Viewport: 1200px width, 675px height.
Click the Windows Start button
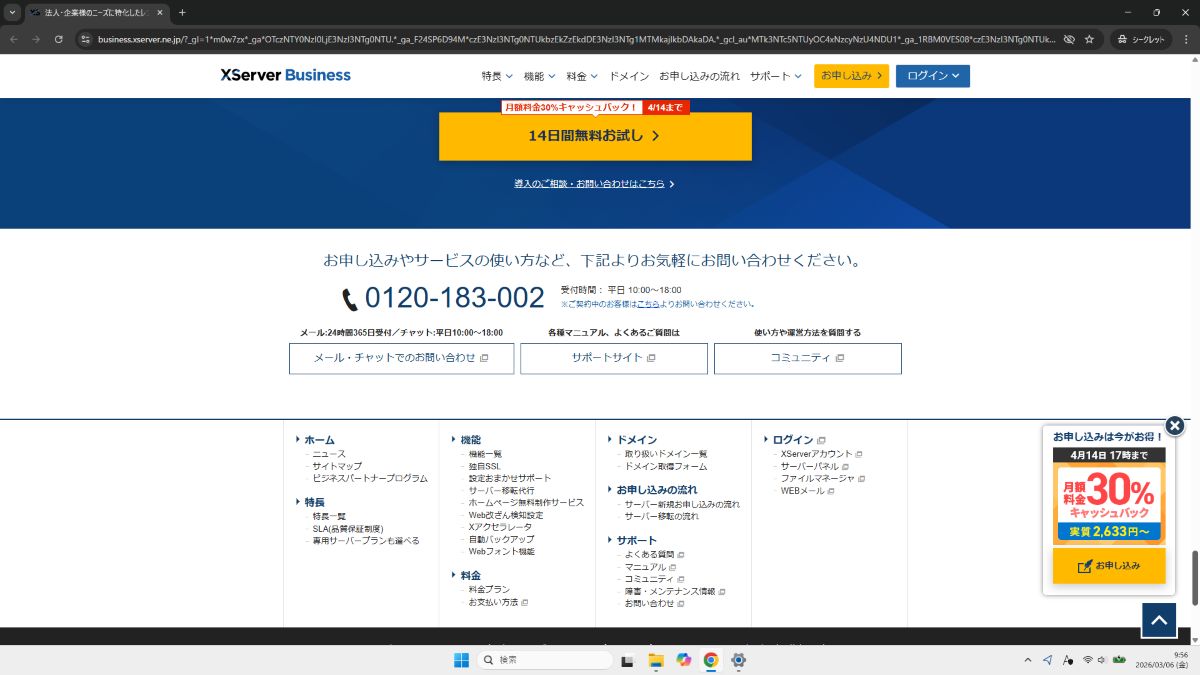point(461,660)
